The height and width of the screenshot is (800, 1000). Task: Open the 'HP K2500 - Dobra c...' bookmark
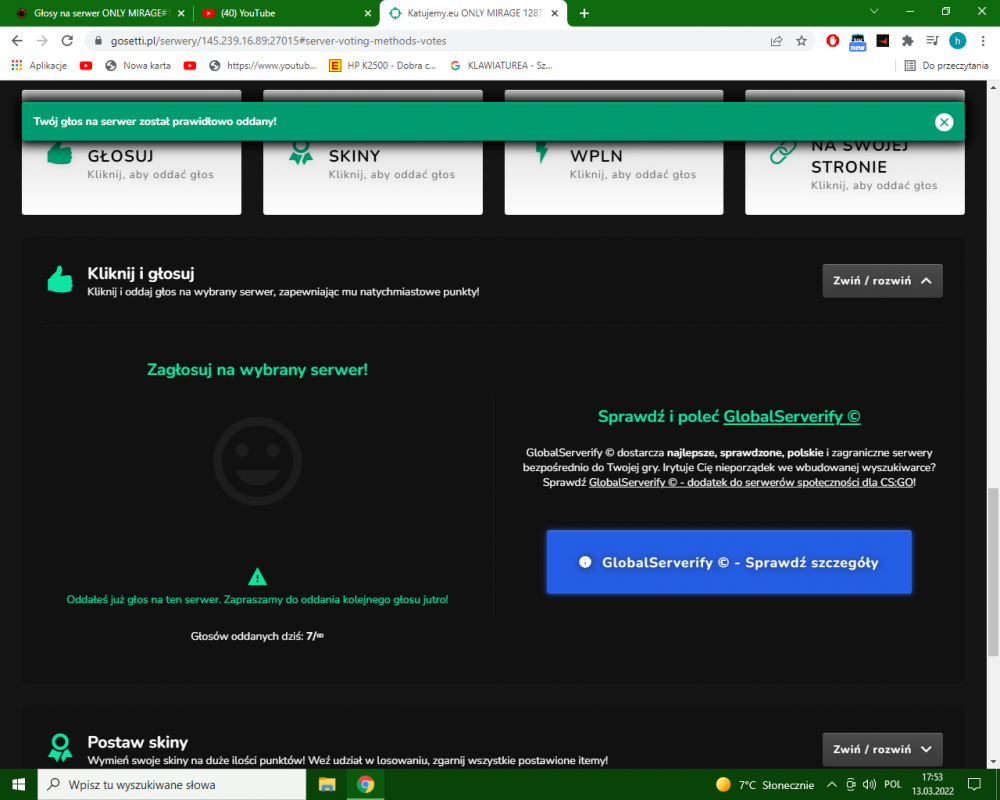[383, 65]
